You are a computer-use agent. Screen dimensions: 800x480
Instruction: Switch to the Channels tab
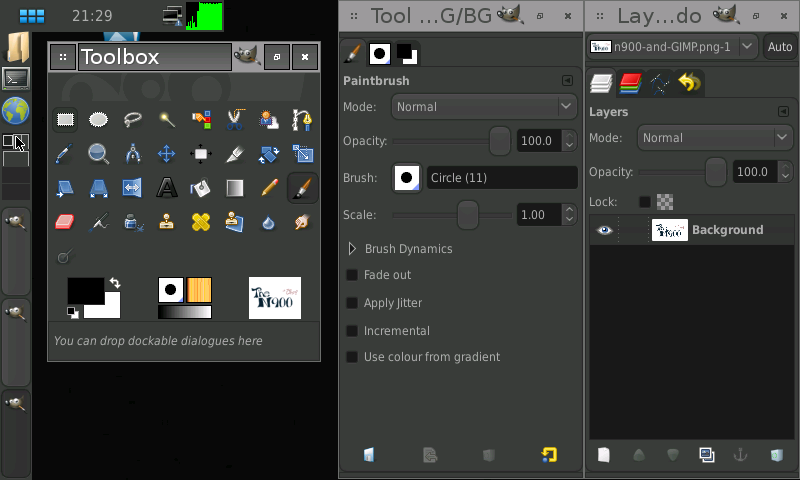point(630,83)
